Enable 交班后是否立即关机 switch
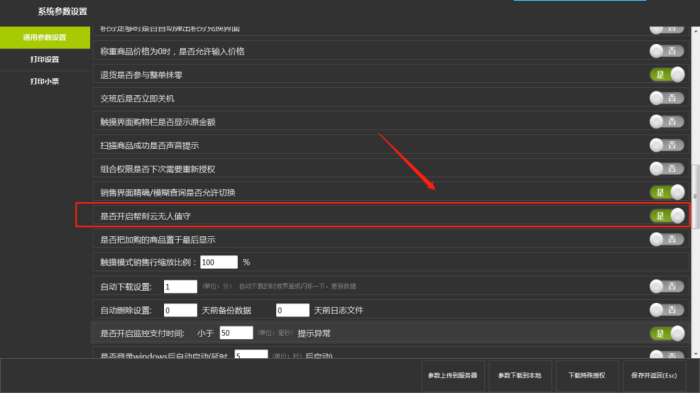Viewport: 700px width, 393px height. coord(667,98)
